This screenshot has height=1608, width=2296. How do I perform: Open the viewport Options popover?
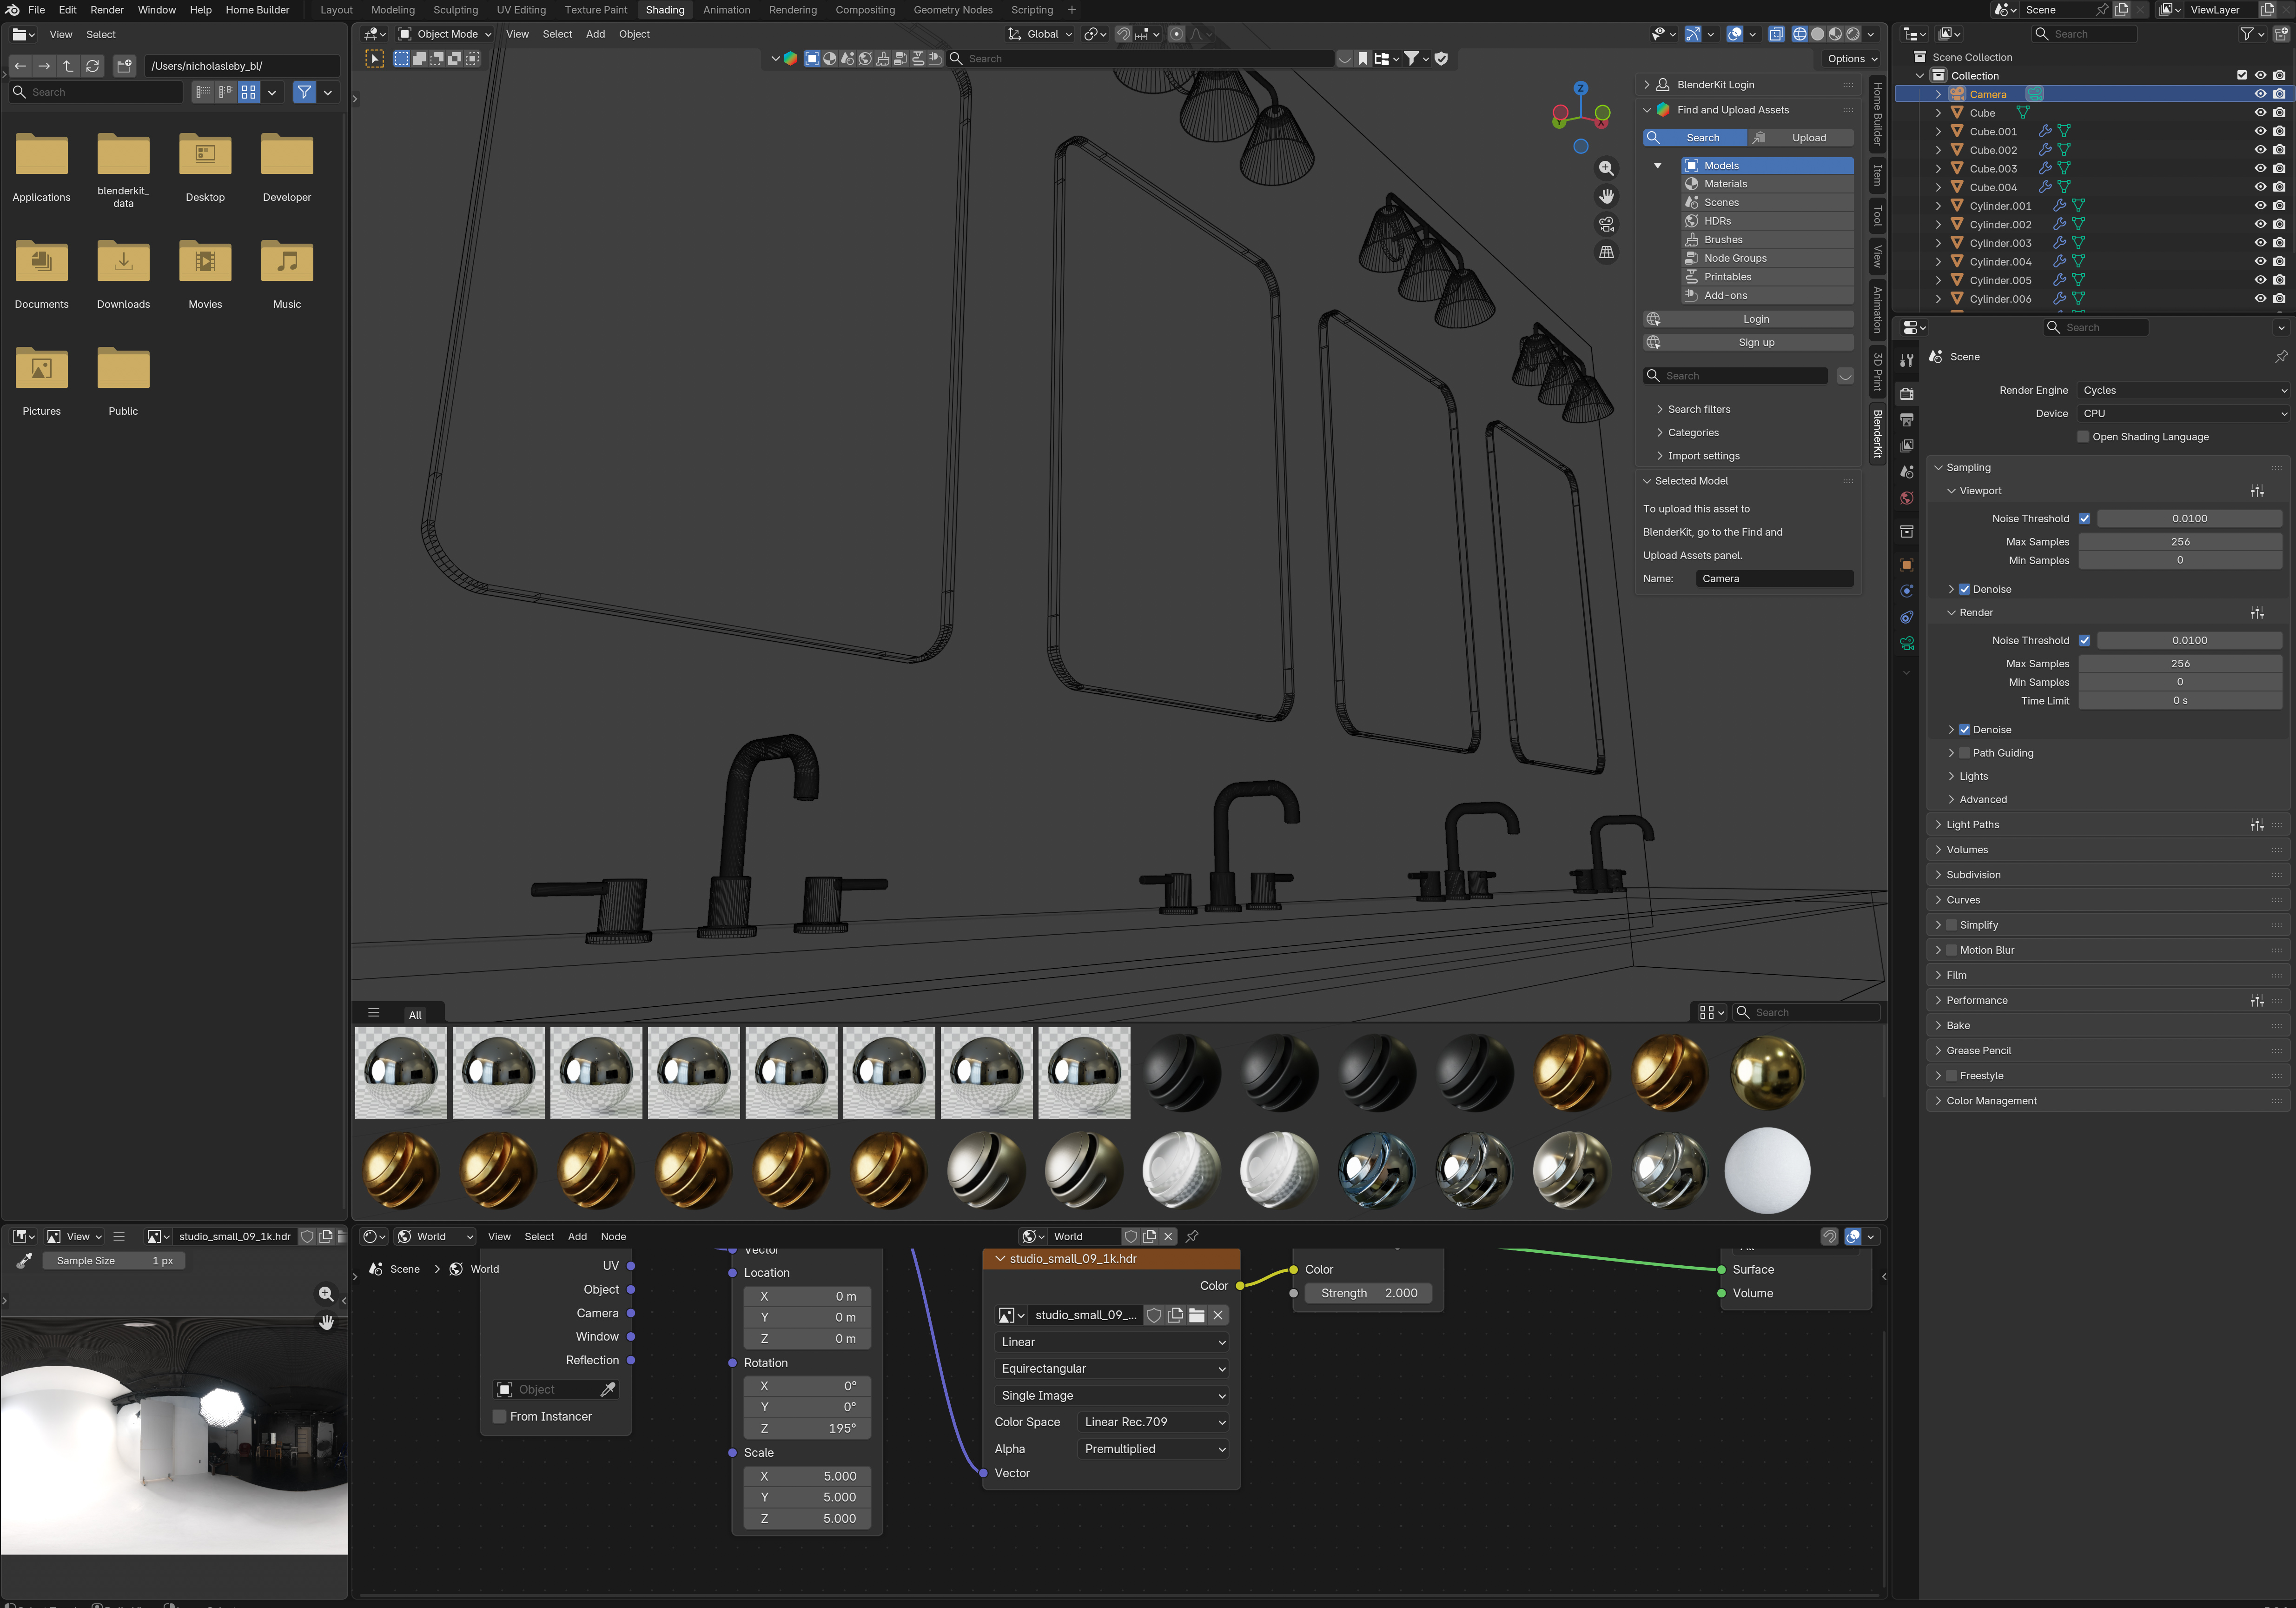click(x=1851, y=59)
